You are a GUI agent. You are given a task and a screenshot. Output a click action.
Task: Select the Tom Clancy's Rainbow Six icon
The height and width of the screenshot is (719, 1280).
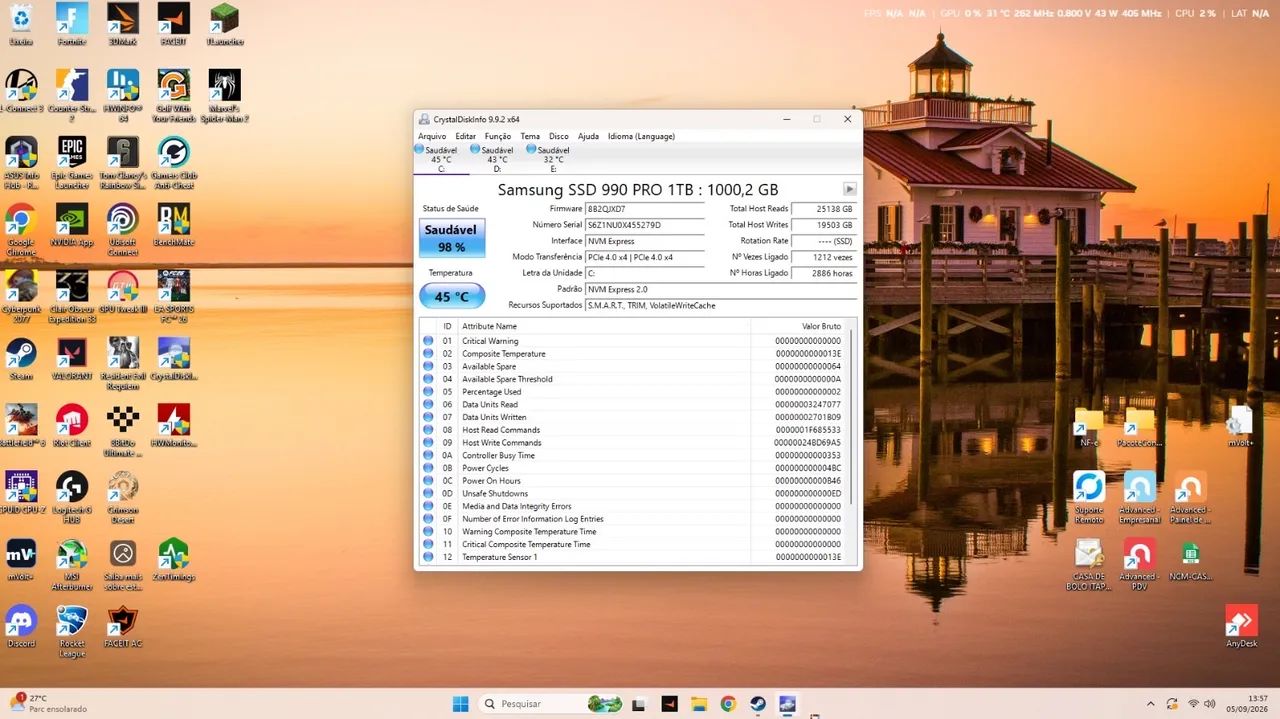(x=123, y=162)
